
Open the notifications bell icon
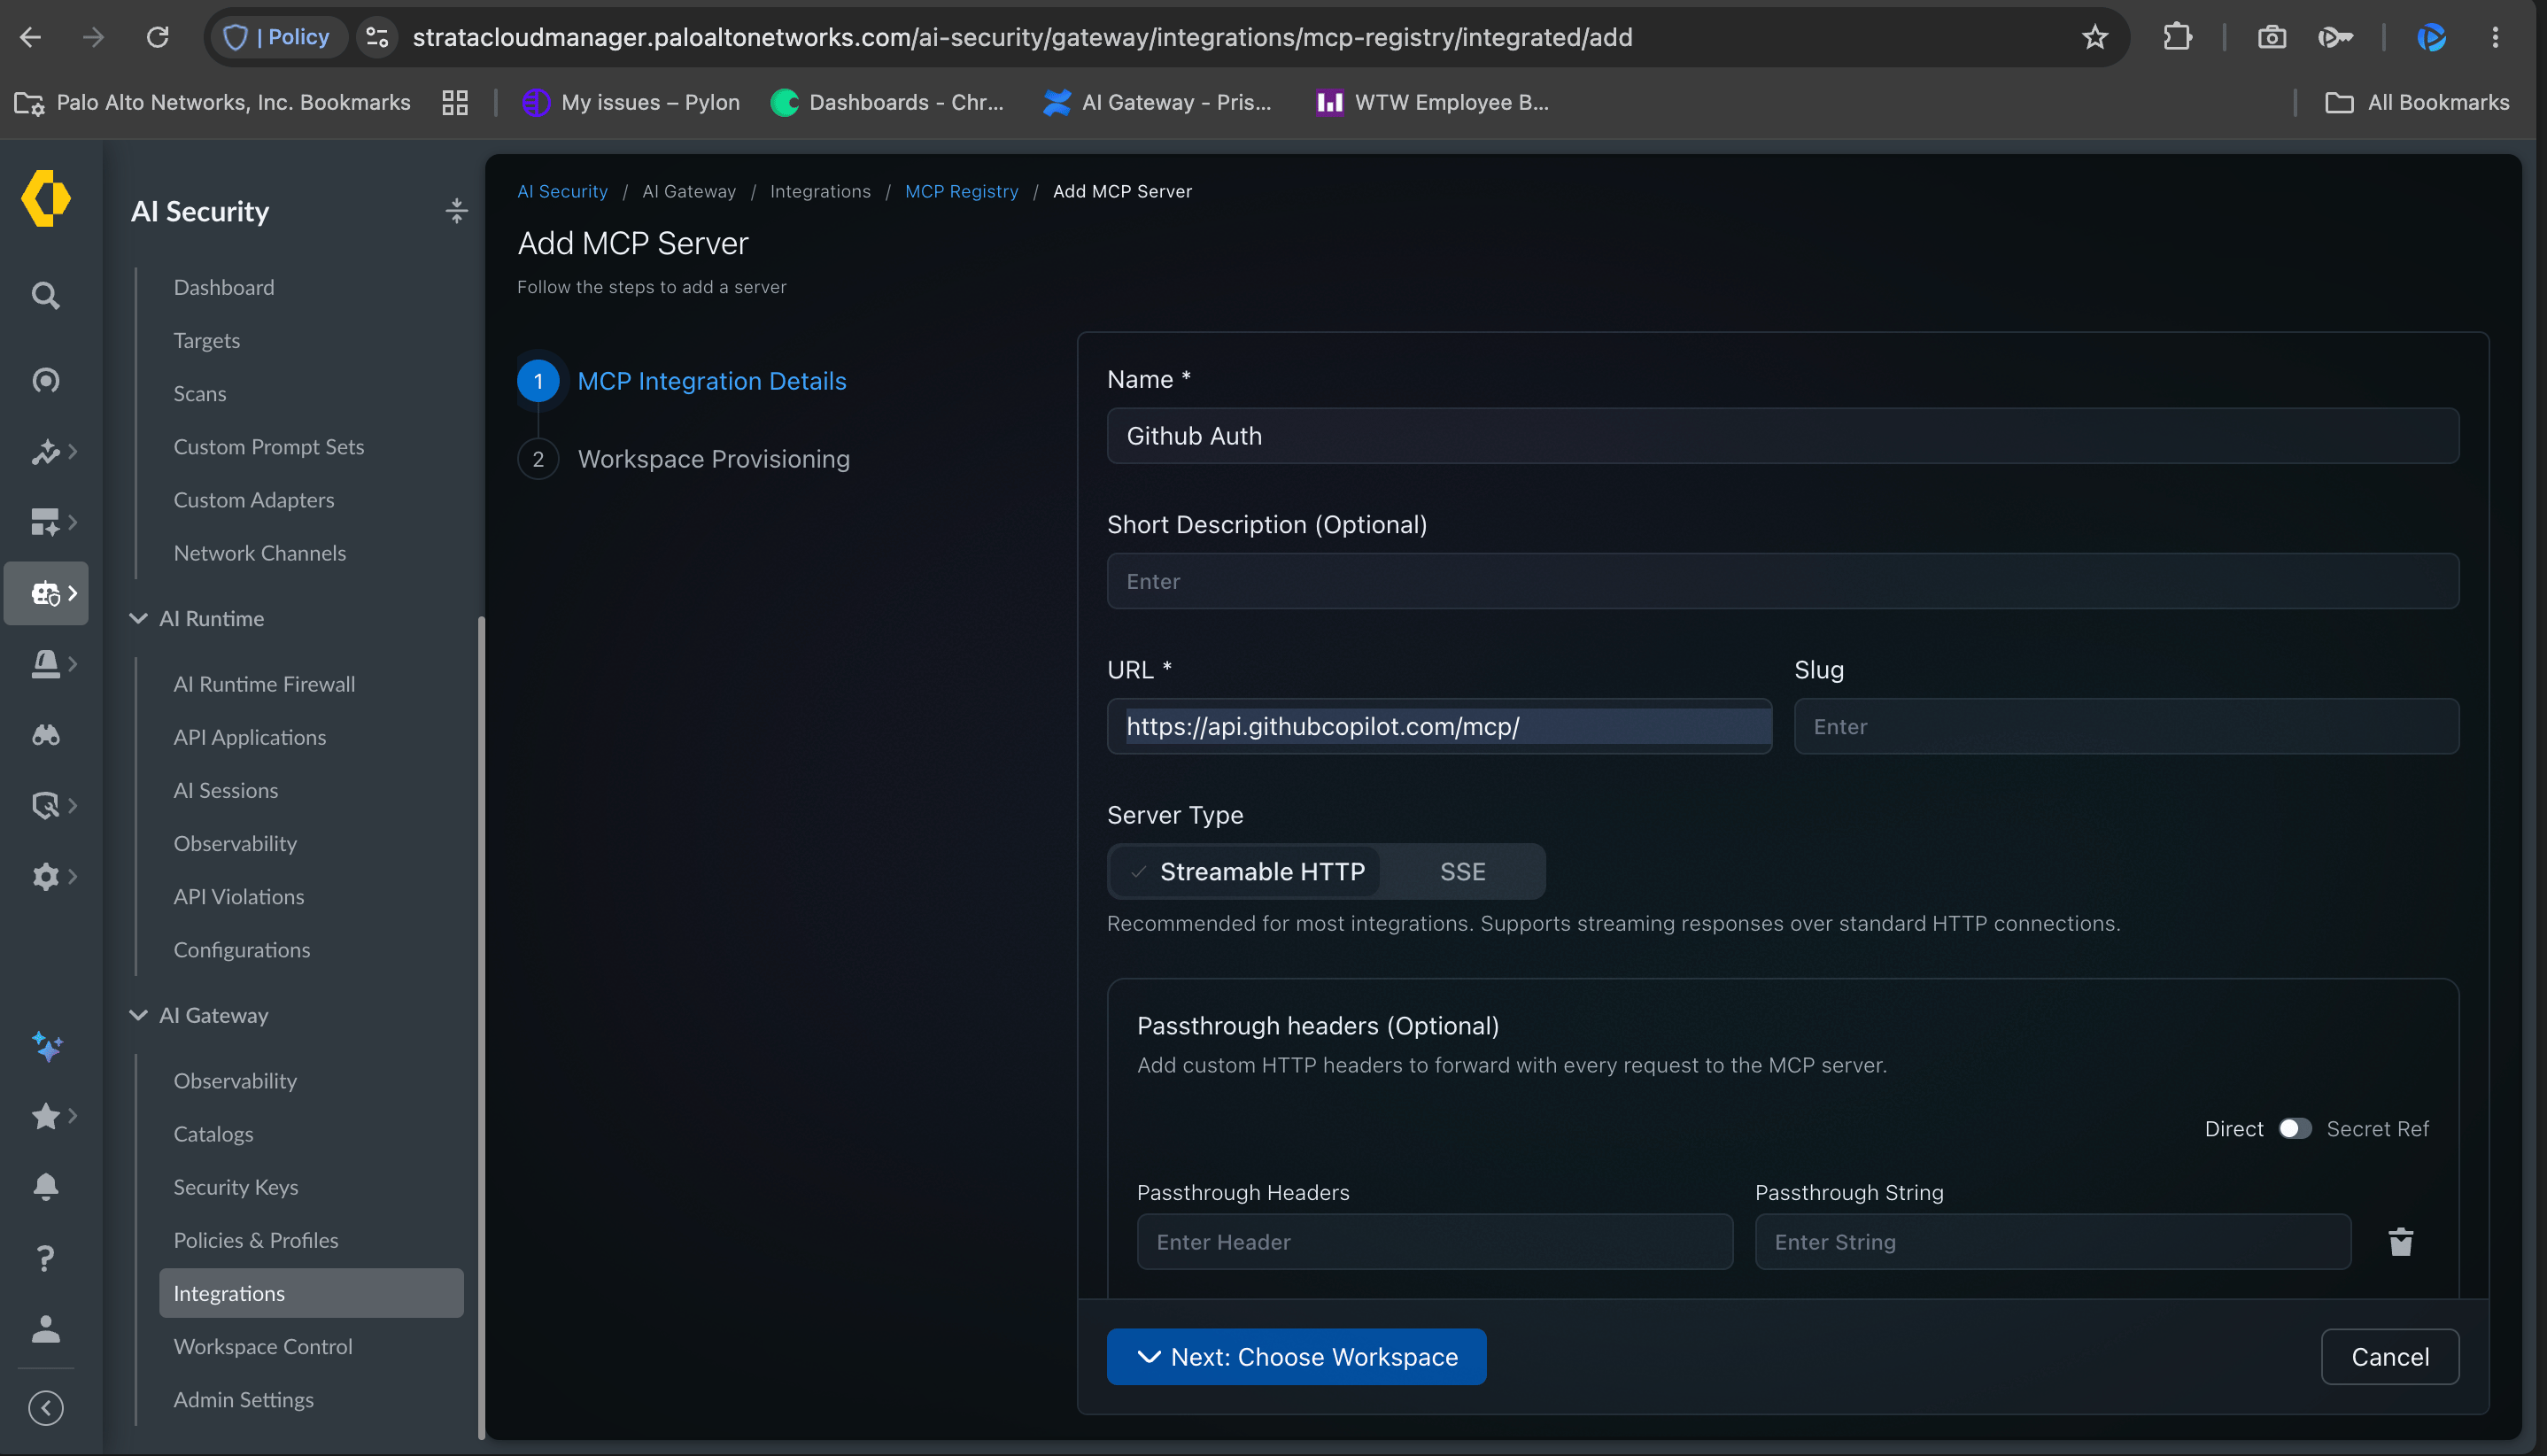(46, 1187)
